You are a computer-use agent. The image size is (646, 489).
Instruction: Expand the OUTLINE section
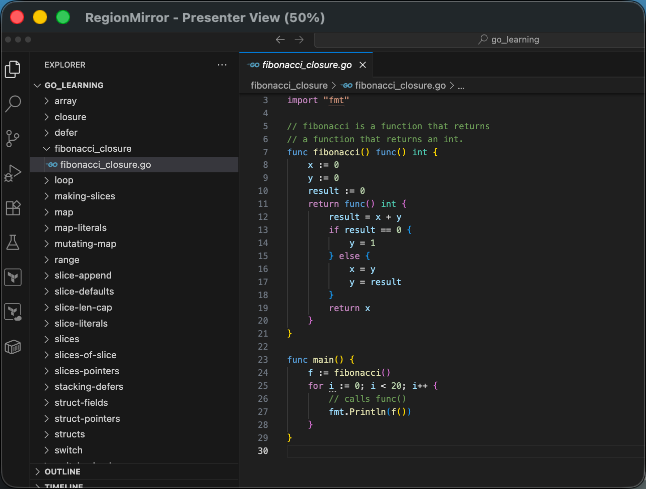point(62,471)
